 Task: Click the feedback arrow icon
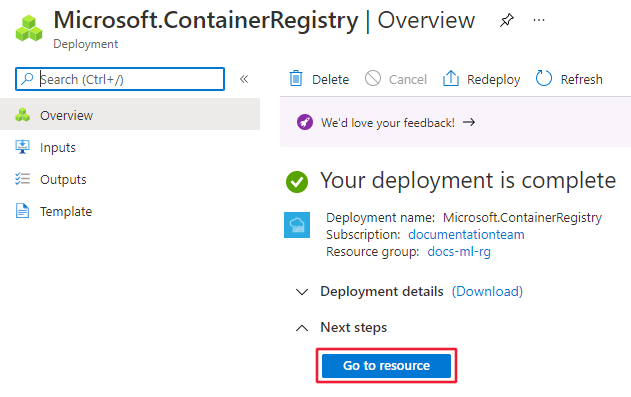point(469,122)
